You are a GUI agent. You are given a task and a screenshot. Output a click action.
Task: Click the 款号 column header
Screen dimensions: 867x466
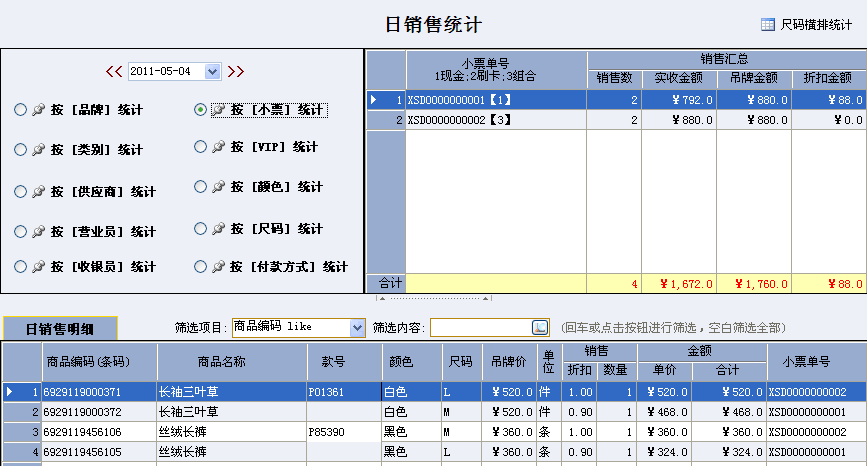(344, 362)
